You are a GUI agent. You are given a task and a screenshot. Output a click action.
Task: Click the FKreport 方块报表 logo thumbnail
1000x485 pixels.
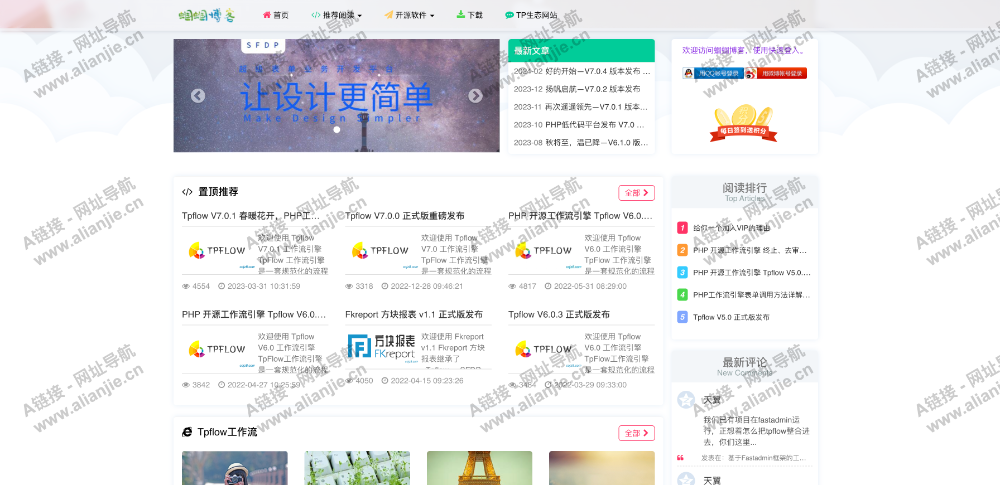(x=381, y=348)
